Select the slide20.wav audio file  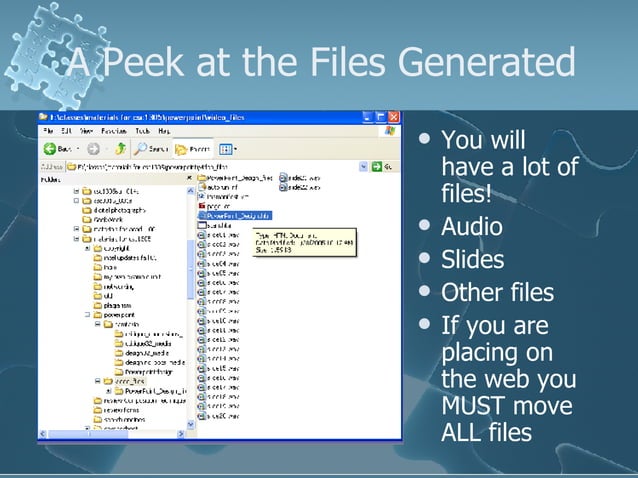[x=218, y=416]
